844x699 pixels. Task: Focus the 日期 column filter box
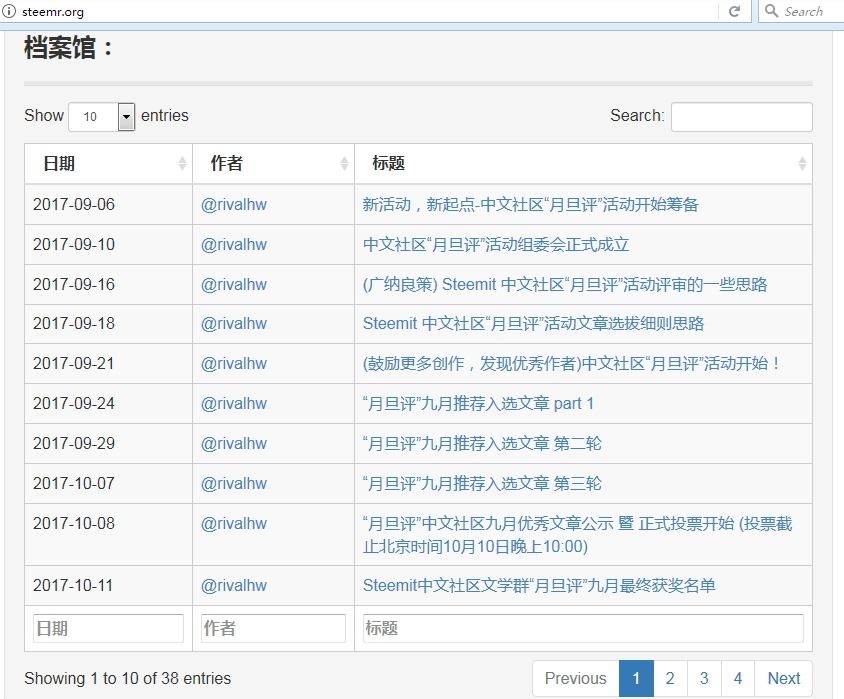108,628
